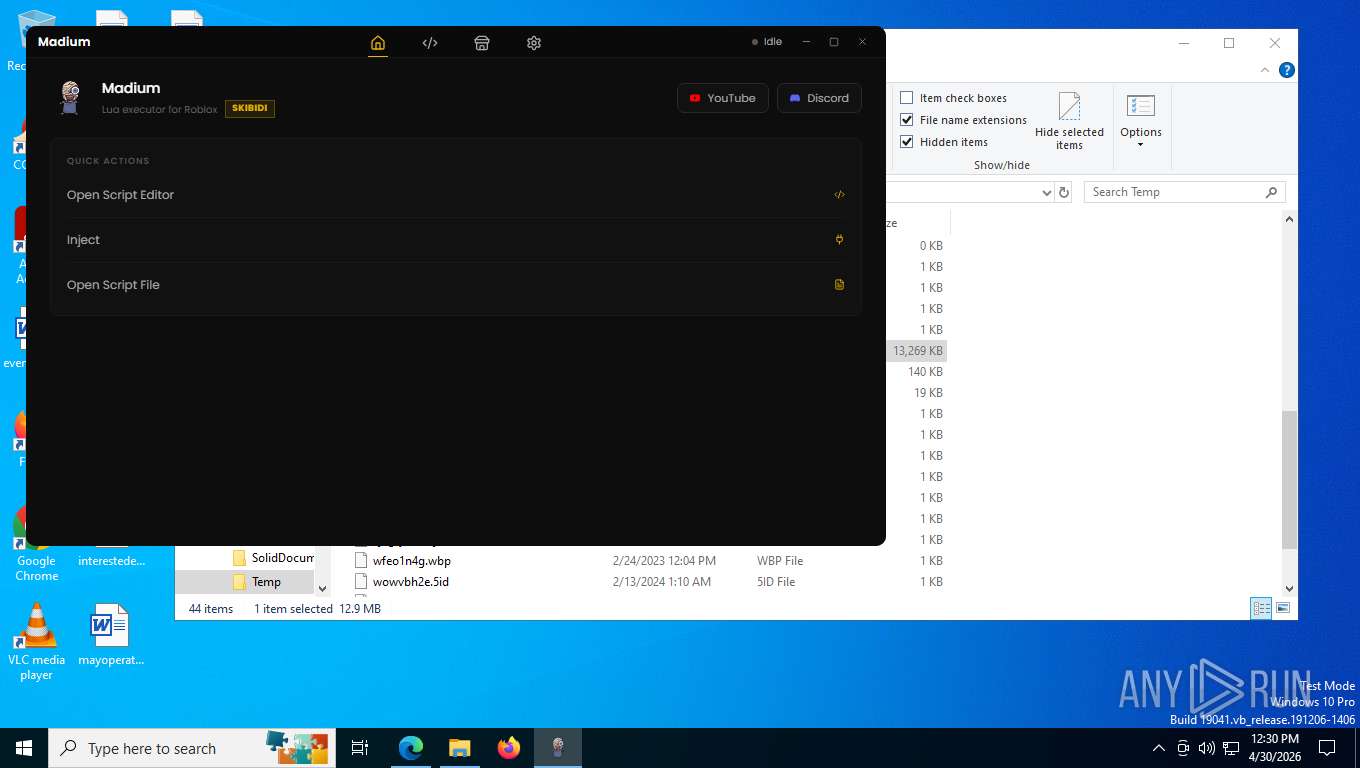Click the scroll up arrow in file list
The width and height of the screenshot is (1360, 768).
coord(1289,219)
